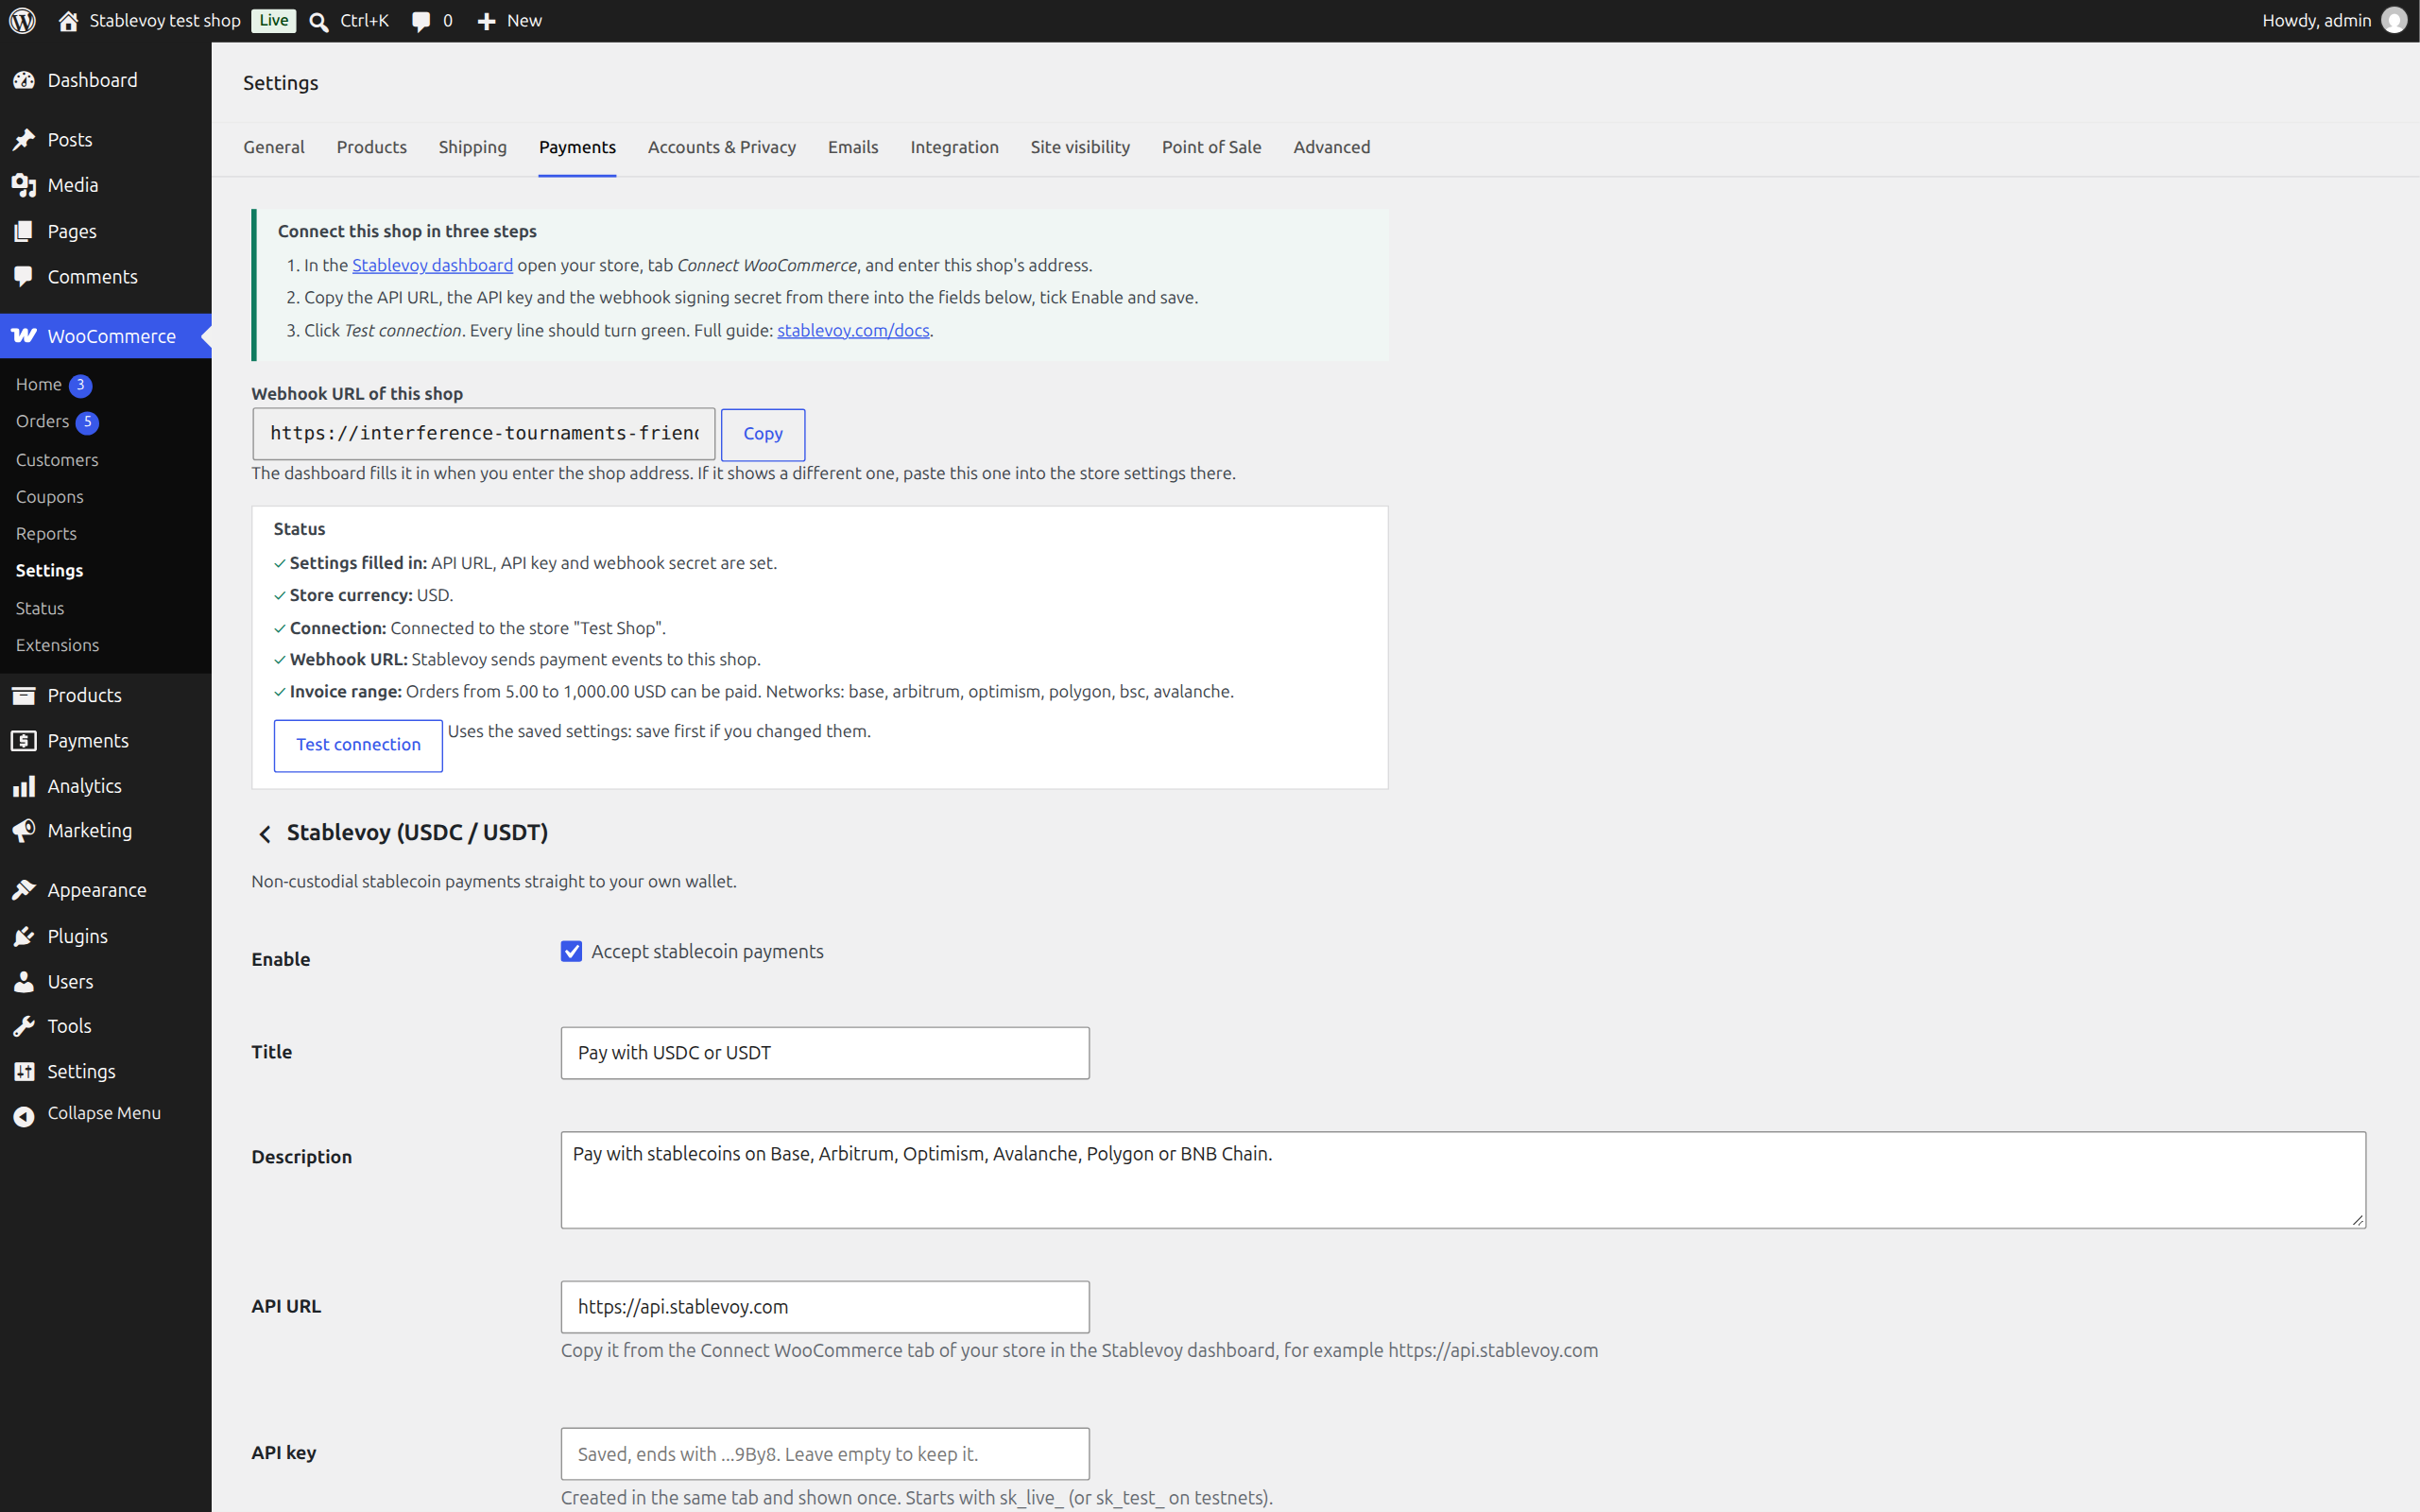Open the comments bubble in admin bar

point(421,22)
